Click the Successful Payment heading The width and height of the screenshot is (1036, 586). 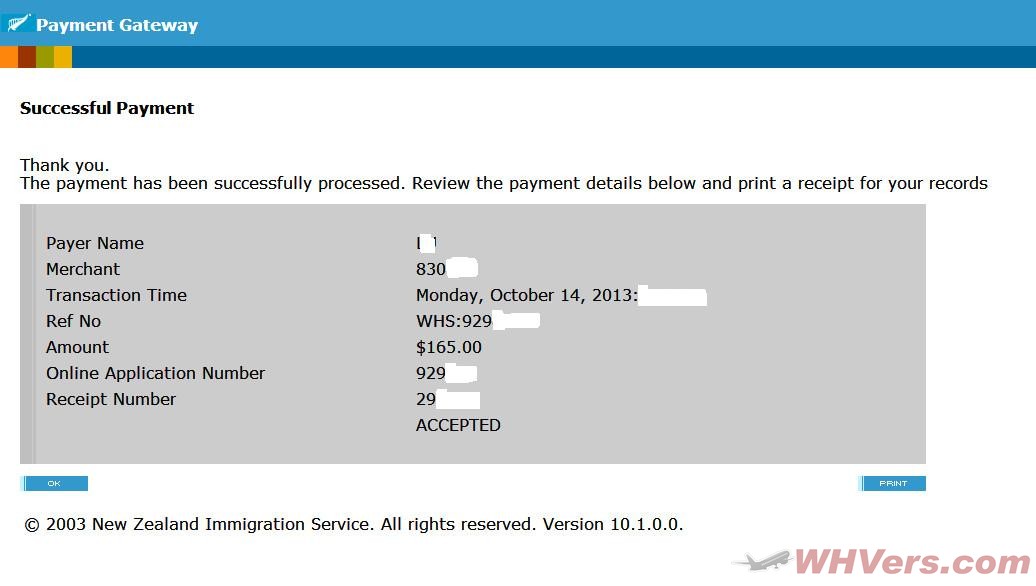coord(107,108)
